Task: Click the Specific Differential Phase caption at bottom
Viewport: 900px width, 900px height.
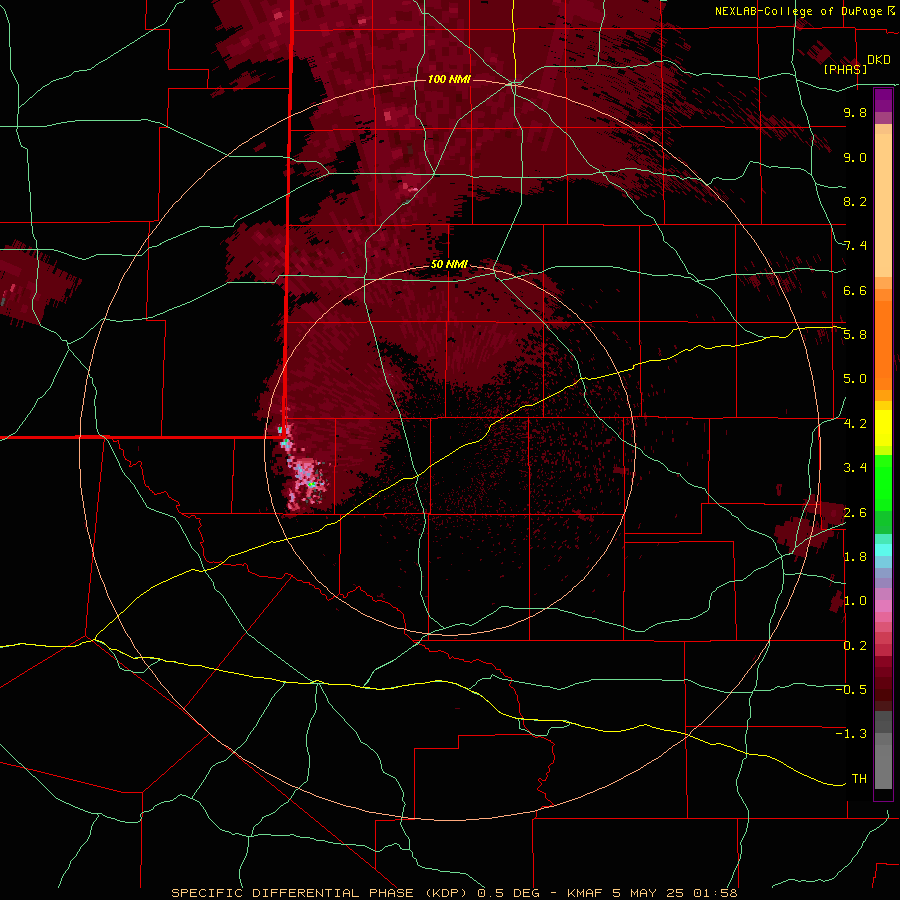Action: [454, 893]
